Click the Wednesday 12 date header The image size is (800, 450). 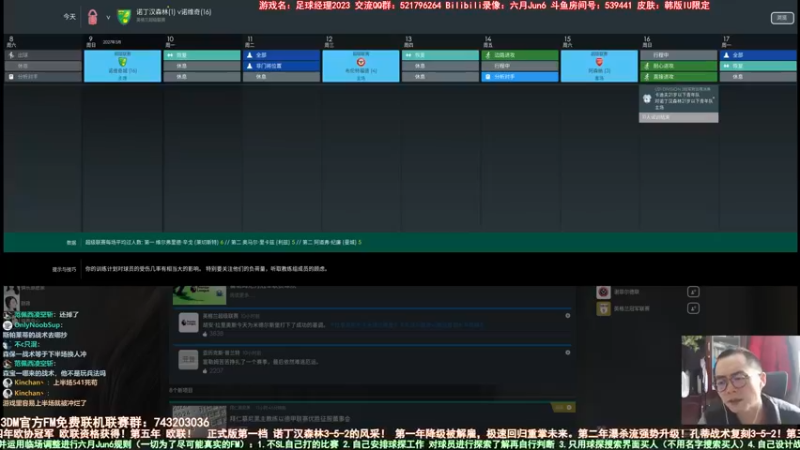[329, 41]
